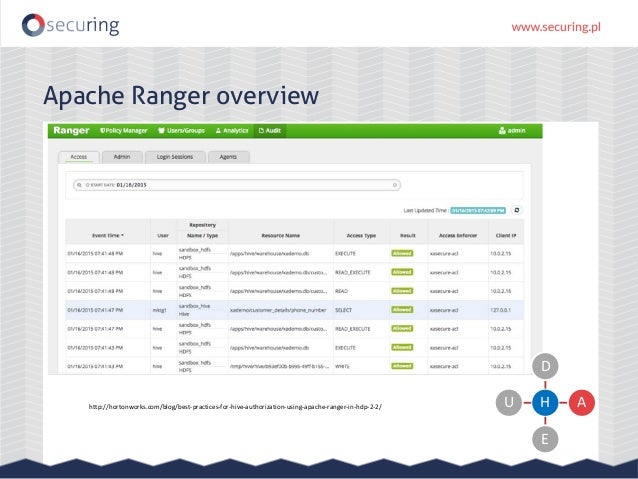Click the xademo/customer_details/phone_number resource
The image size is (638, 479).
point(278,310)
